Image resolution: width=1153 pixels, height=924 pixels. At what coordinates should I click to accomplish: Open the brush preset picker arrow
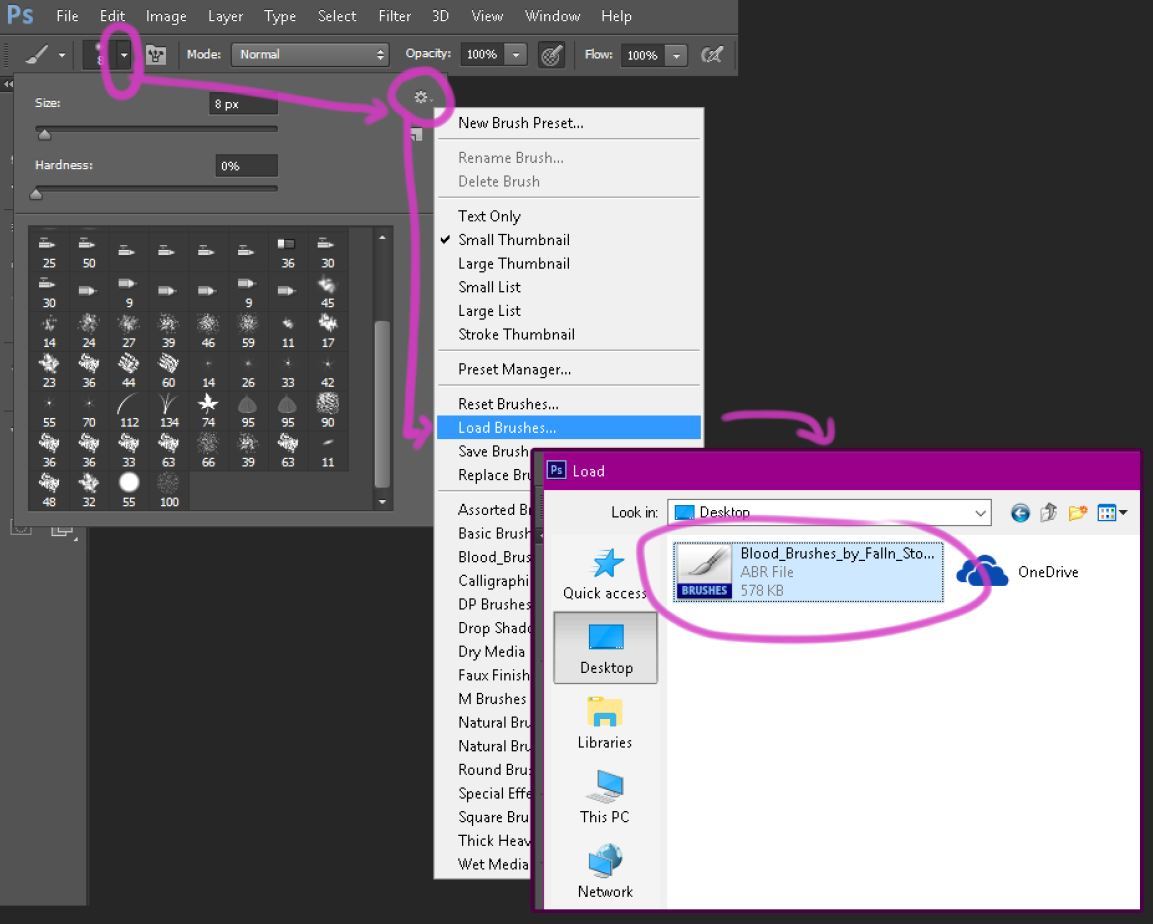click(x=124, y=54)
